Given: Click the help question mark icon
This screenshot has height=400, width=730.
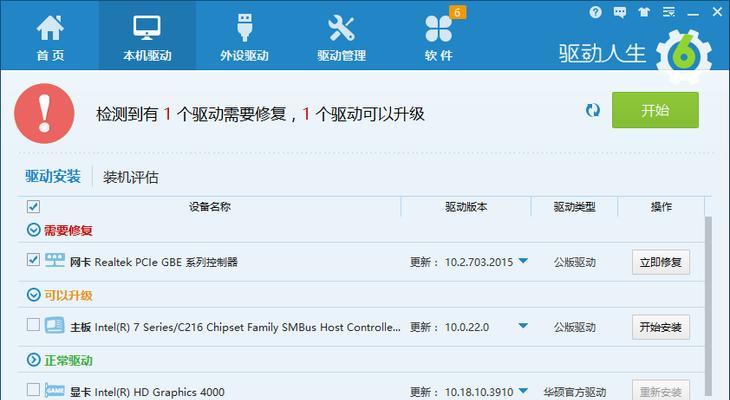Looking at the screenshot, I should [x=595, y=13].
